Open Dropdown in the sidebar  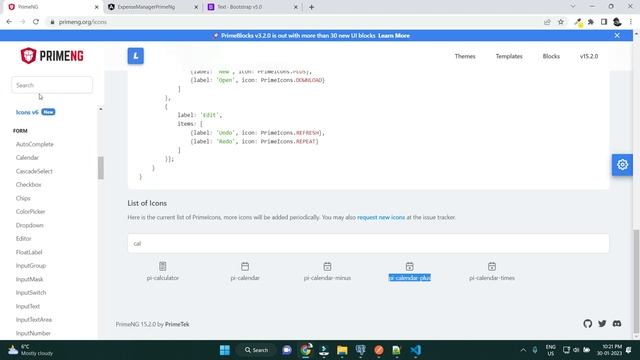(29, 225)
